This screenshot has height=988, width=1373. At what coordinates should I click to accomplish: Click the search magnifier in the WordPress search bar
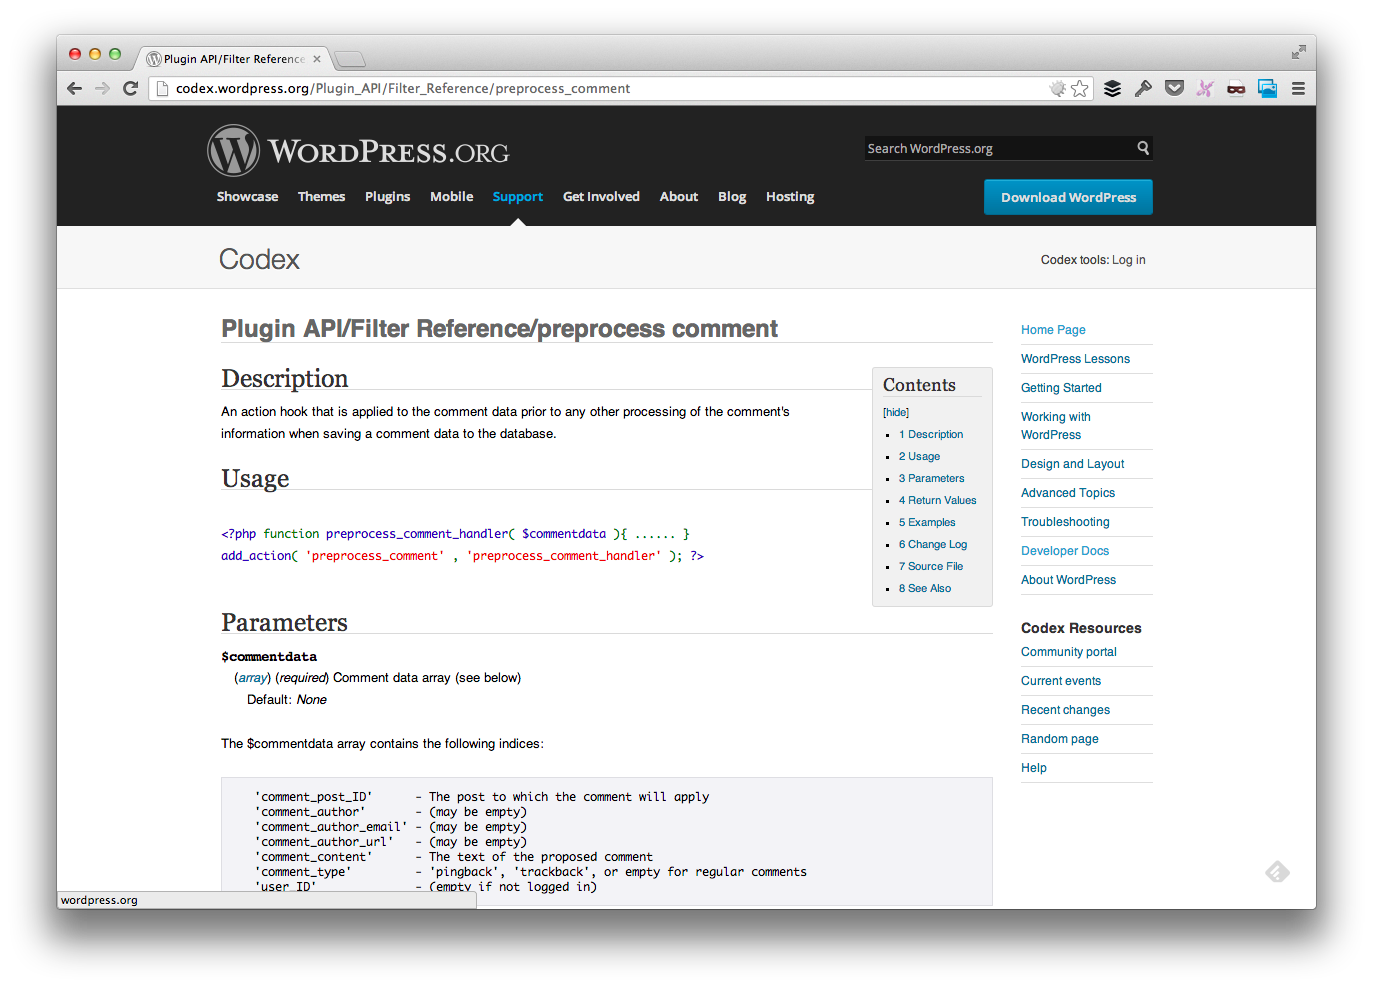pos(1142,148)
